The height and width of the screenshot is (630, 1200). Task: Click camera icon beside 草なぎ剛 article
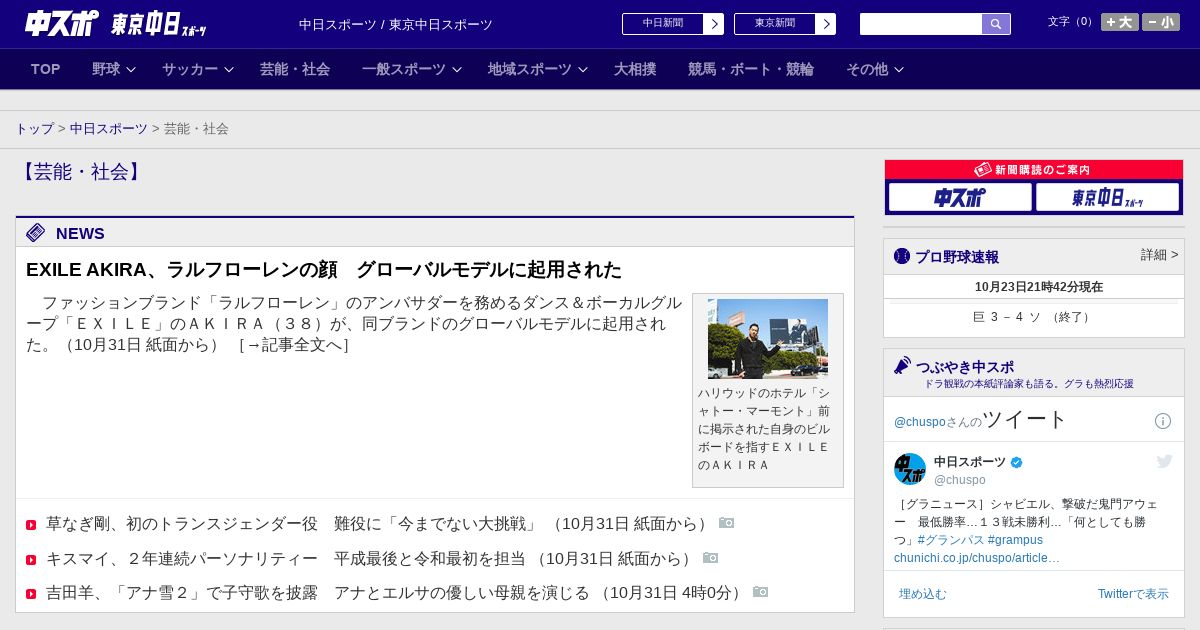pos(727,523)
